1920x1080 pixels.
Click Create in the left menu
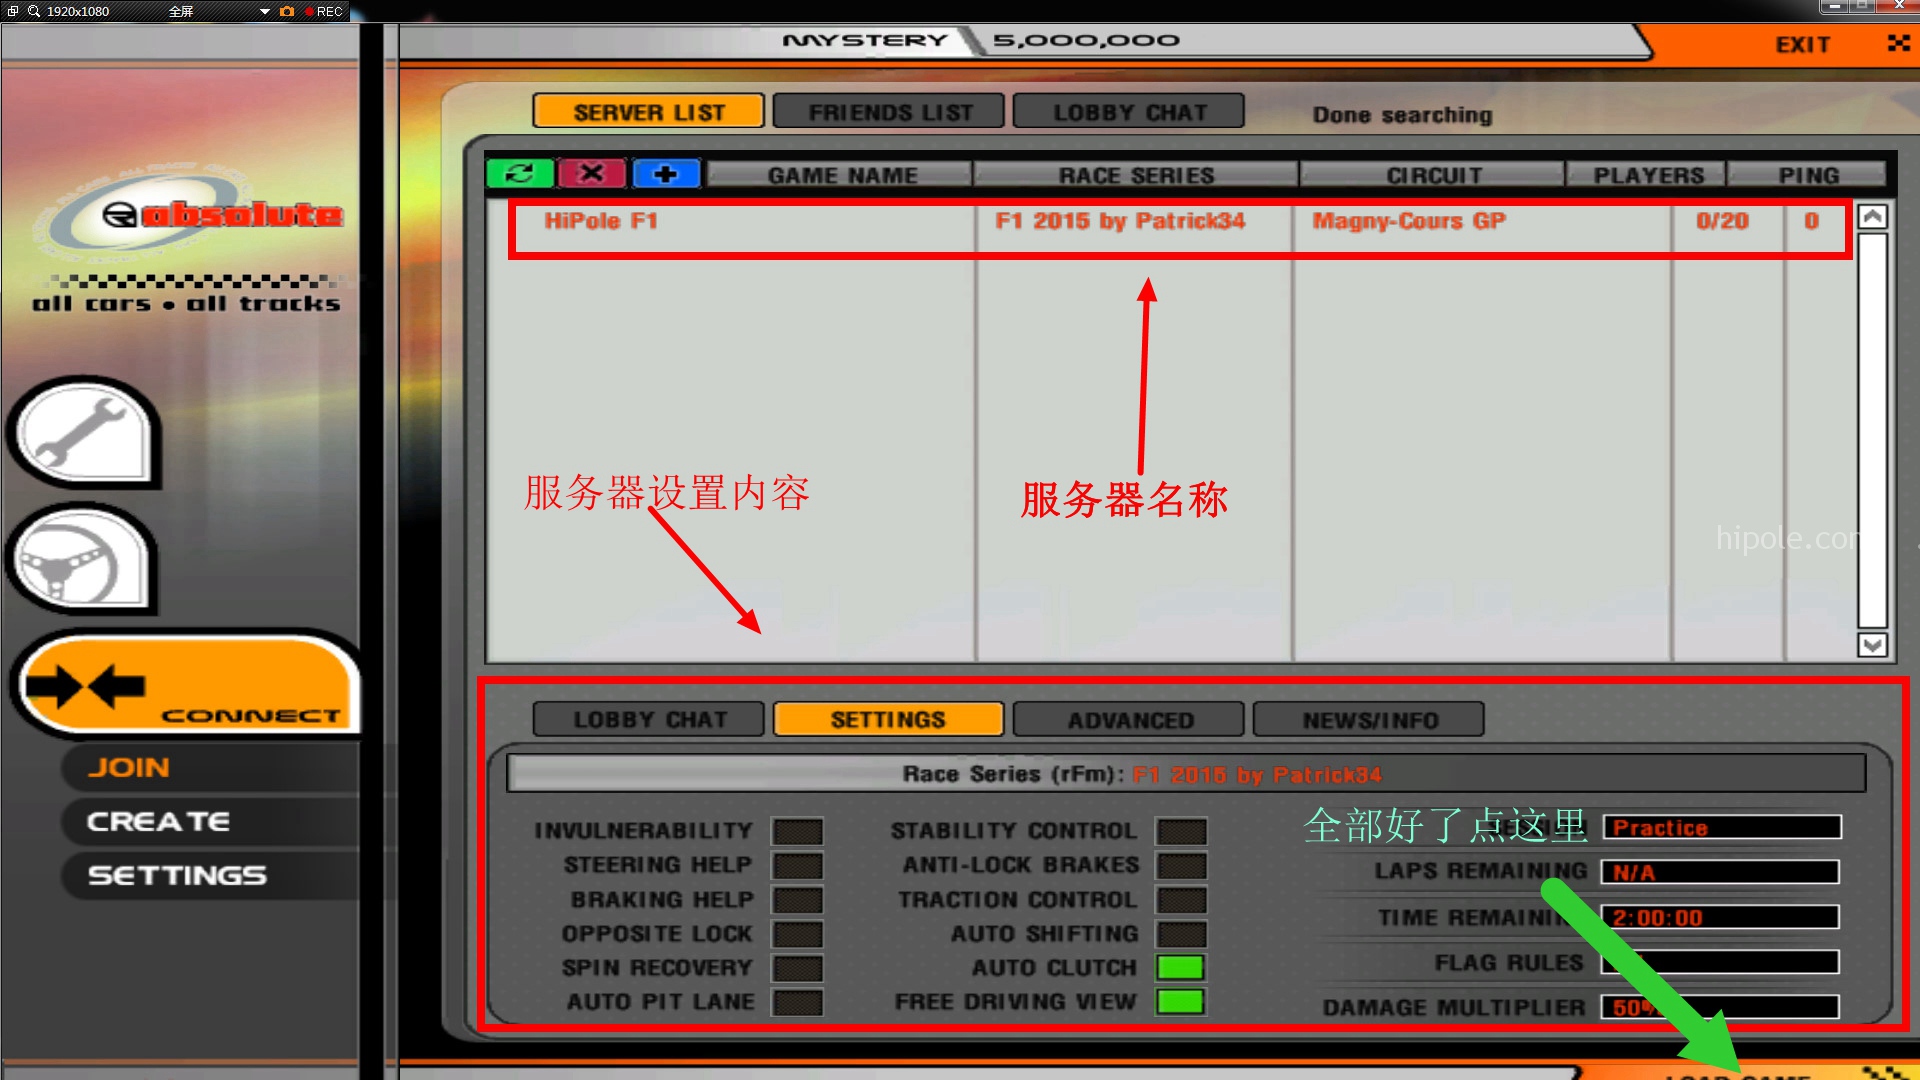coord(158,821)
